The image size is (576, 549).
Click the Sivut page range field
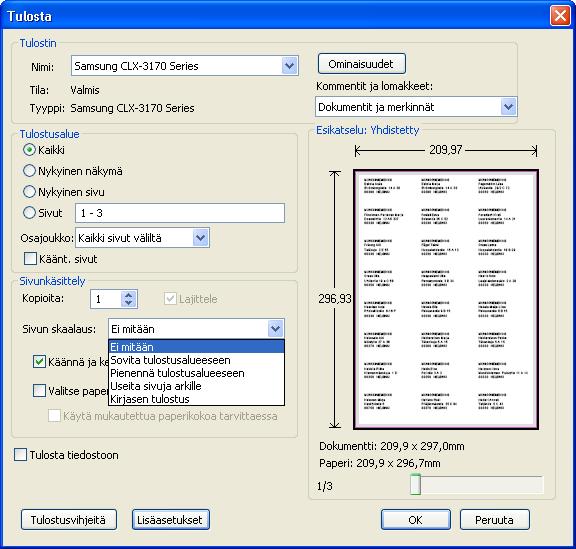point(180,213)
